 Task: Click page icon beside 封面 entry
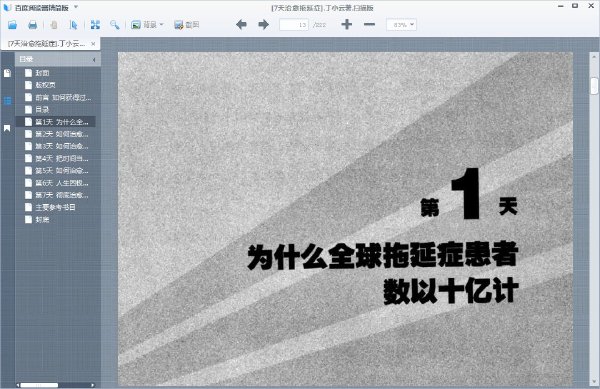coord(28,73)
